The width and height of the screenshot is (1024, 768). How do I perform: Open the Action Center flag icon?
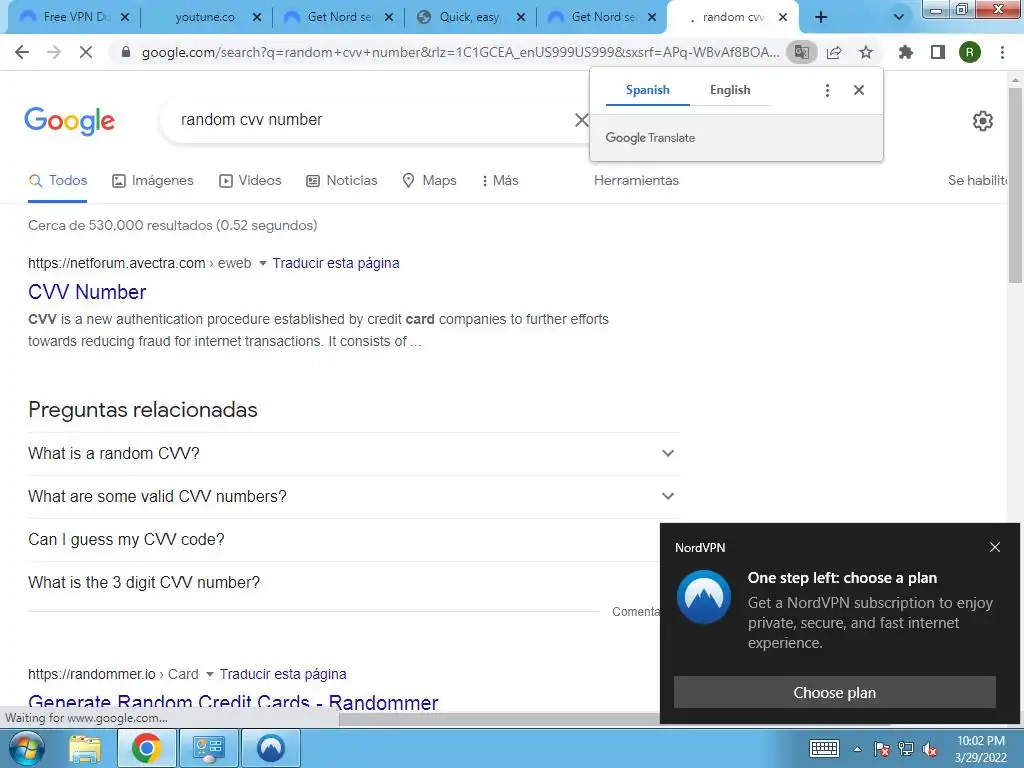(882, 749)
